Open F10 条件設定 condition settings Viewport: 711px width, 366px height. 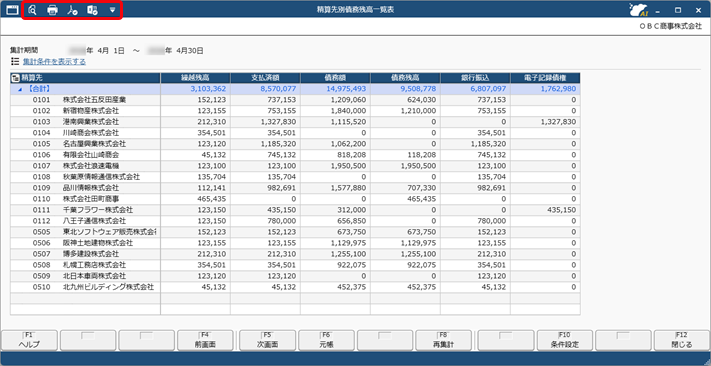tap(564, 340)
